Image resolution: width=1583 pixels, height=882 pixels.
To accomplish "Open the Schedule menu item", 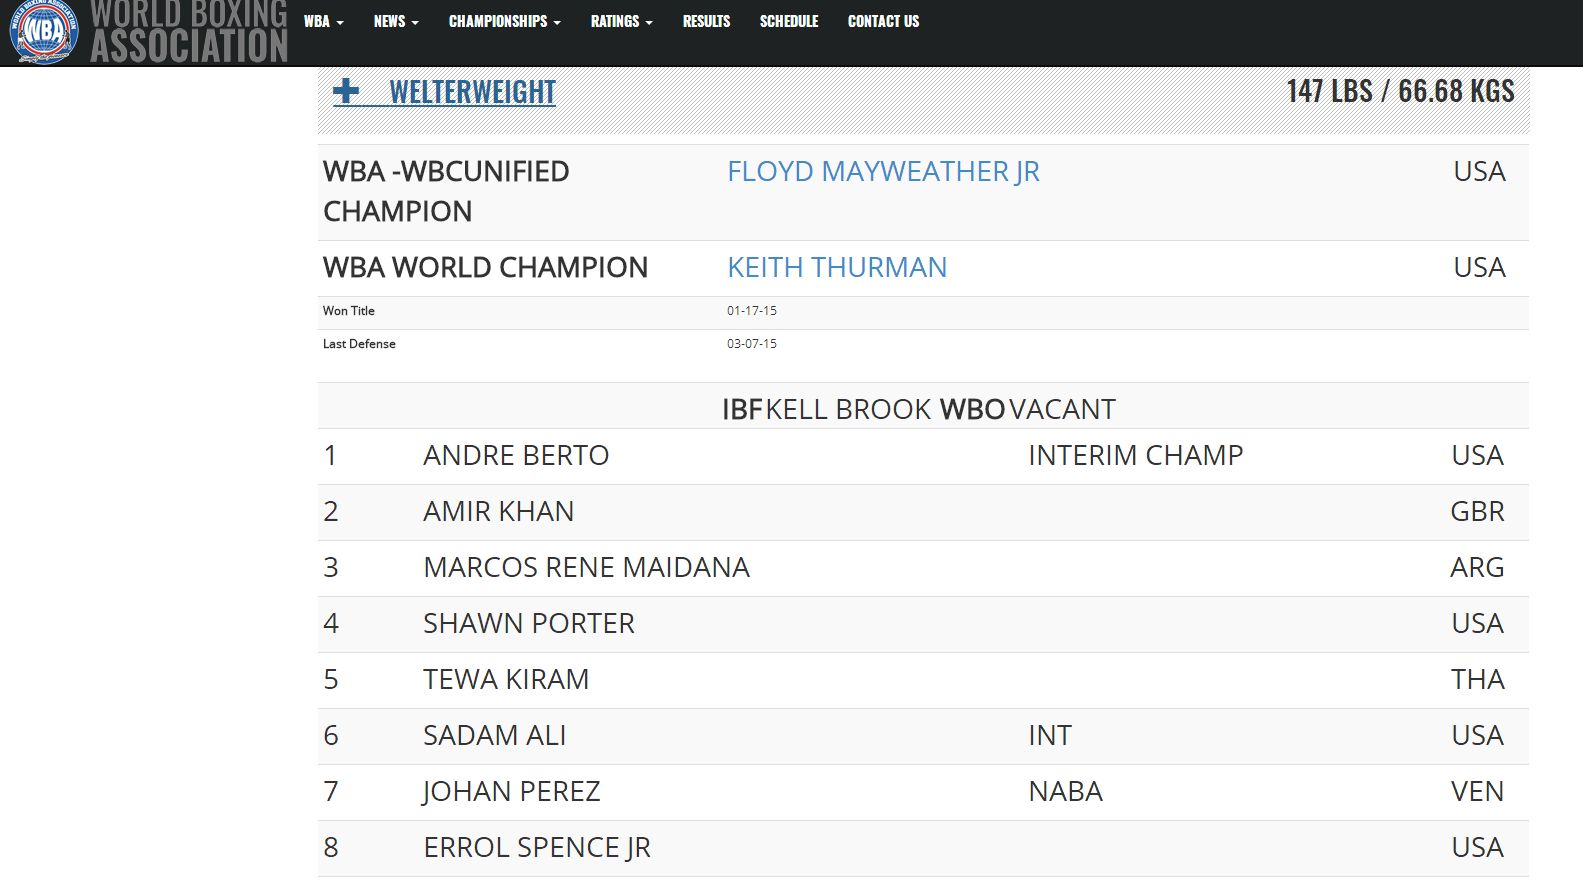I will tap(789, 21).
